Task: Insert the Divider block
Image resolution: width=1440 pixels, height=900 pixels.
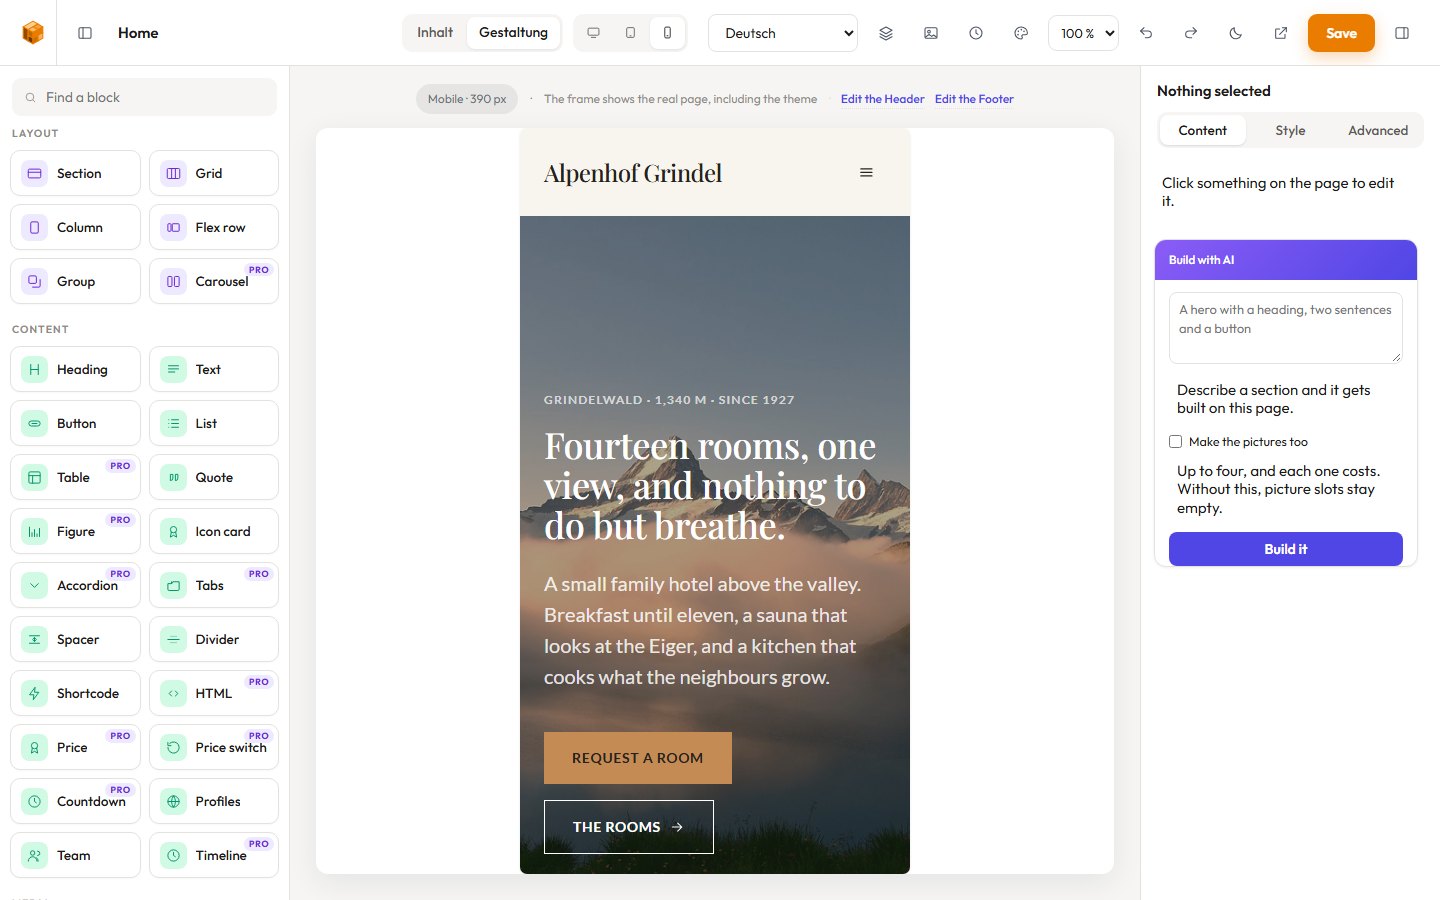Action: pyautogui.click(x=214, y=639)
